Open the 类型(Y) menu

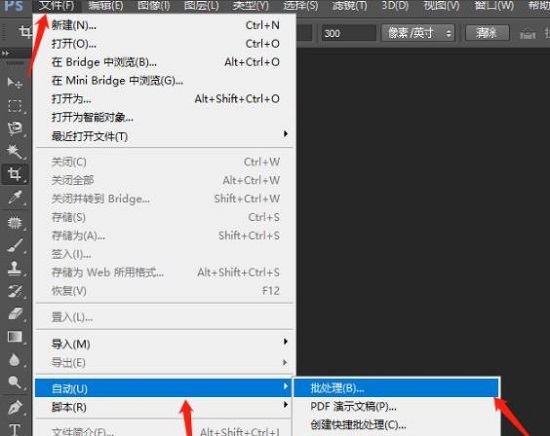click(x=250, y=6)
